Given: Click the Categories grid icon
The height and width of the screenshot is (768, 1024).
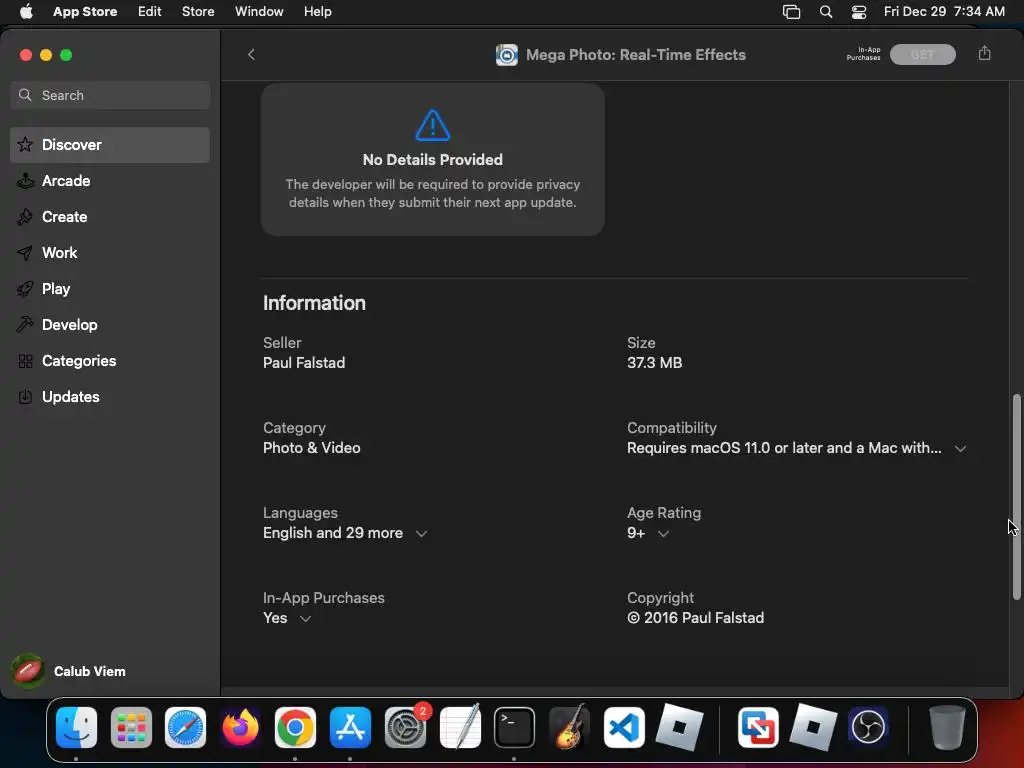Looking at the screenshot, I should (25, 360).
